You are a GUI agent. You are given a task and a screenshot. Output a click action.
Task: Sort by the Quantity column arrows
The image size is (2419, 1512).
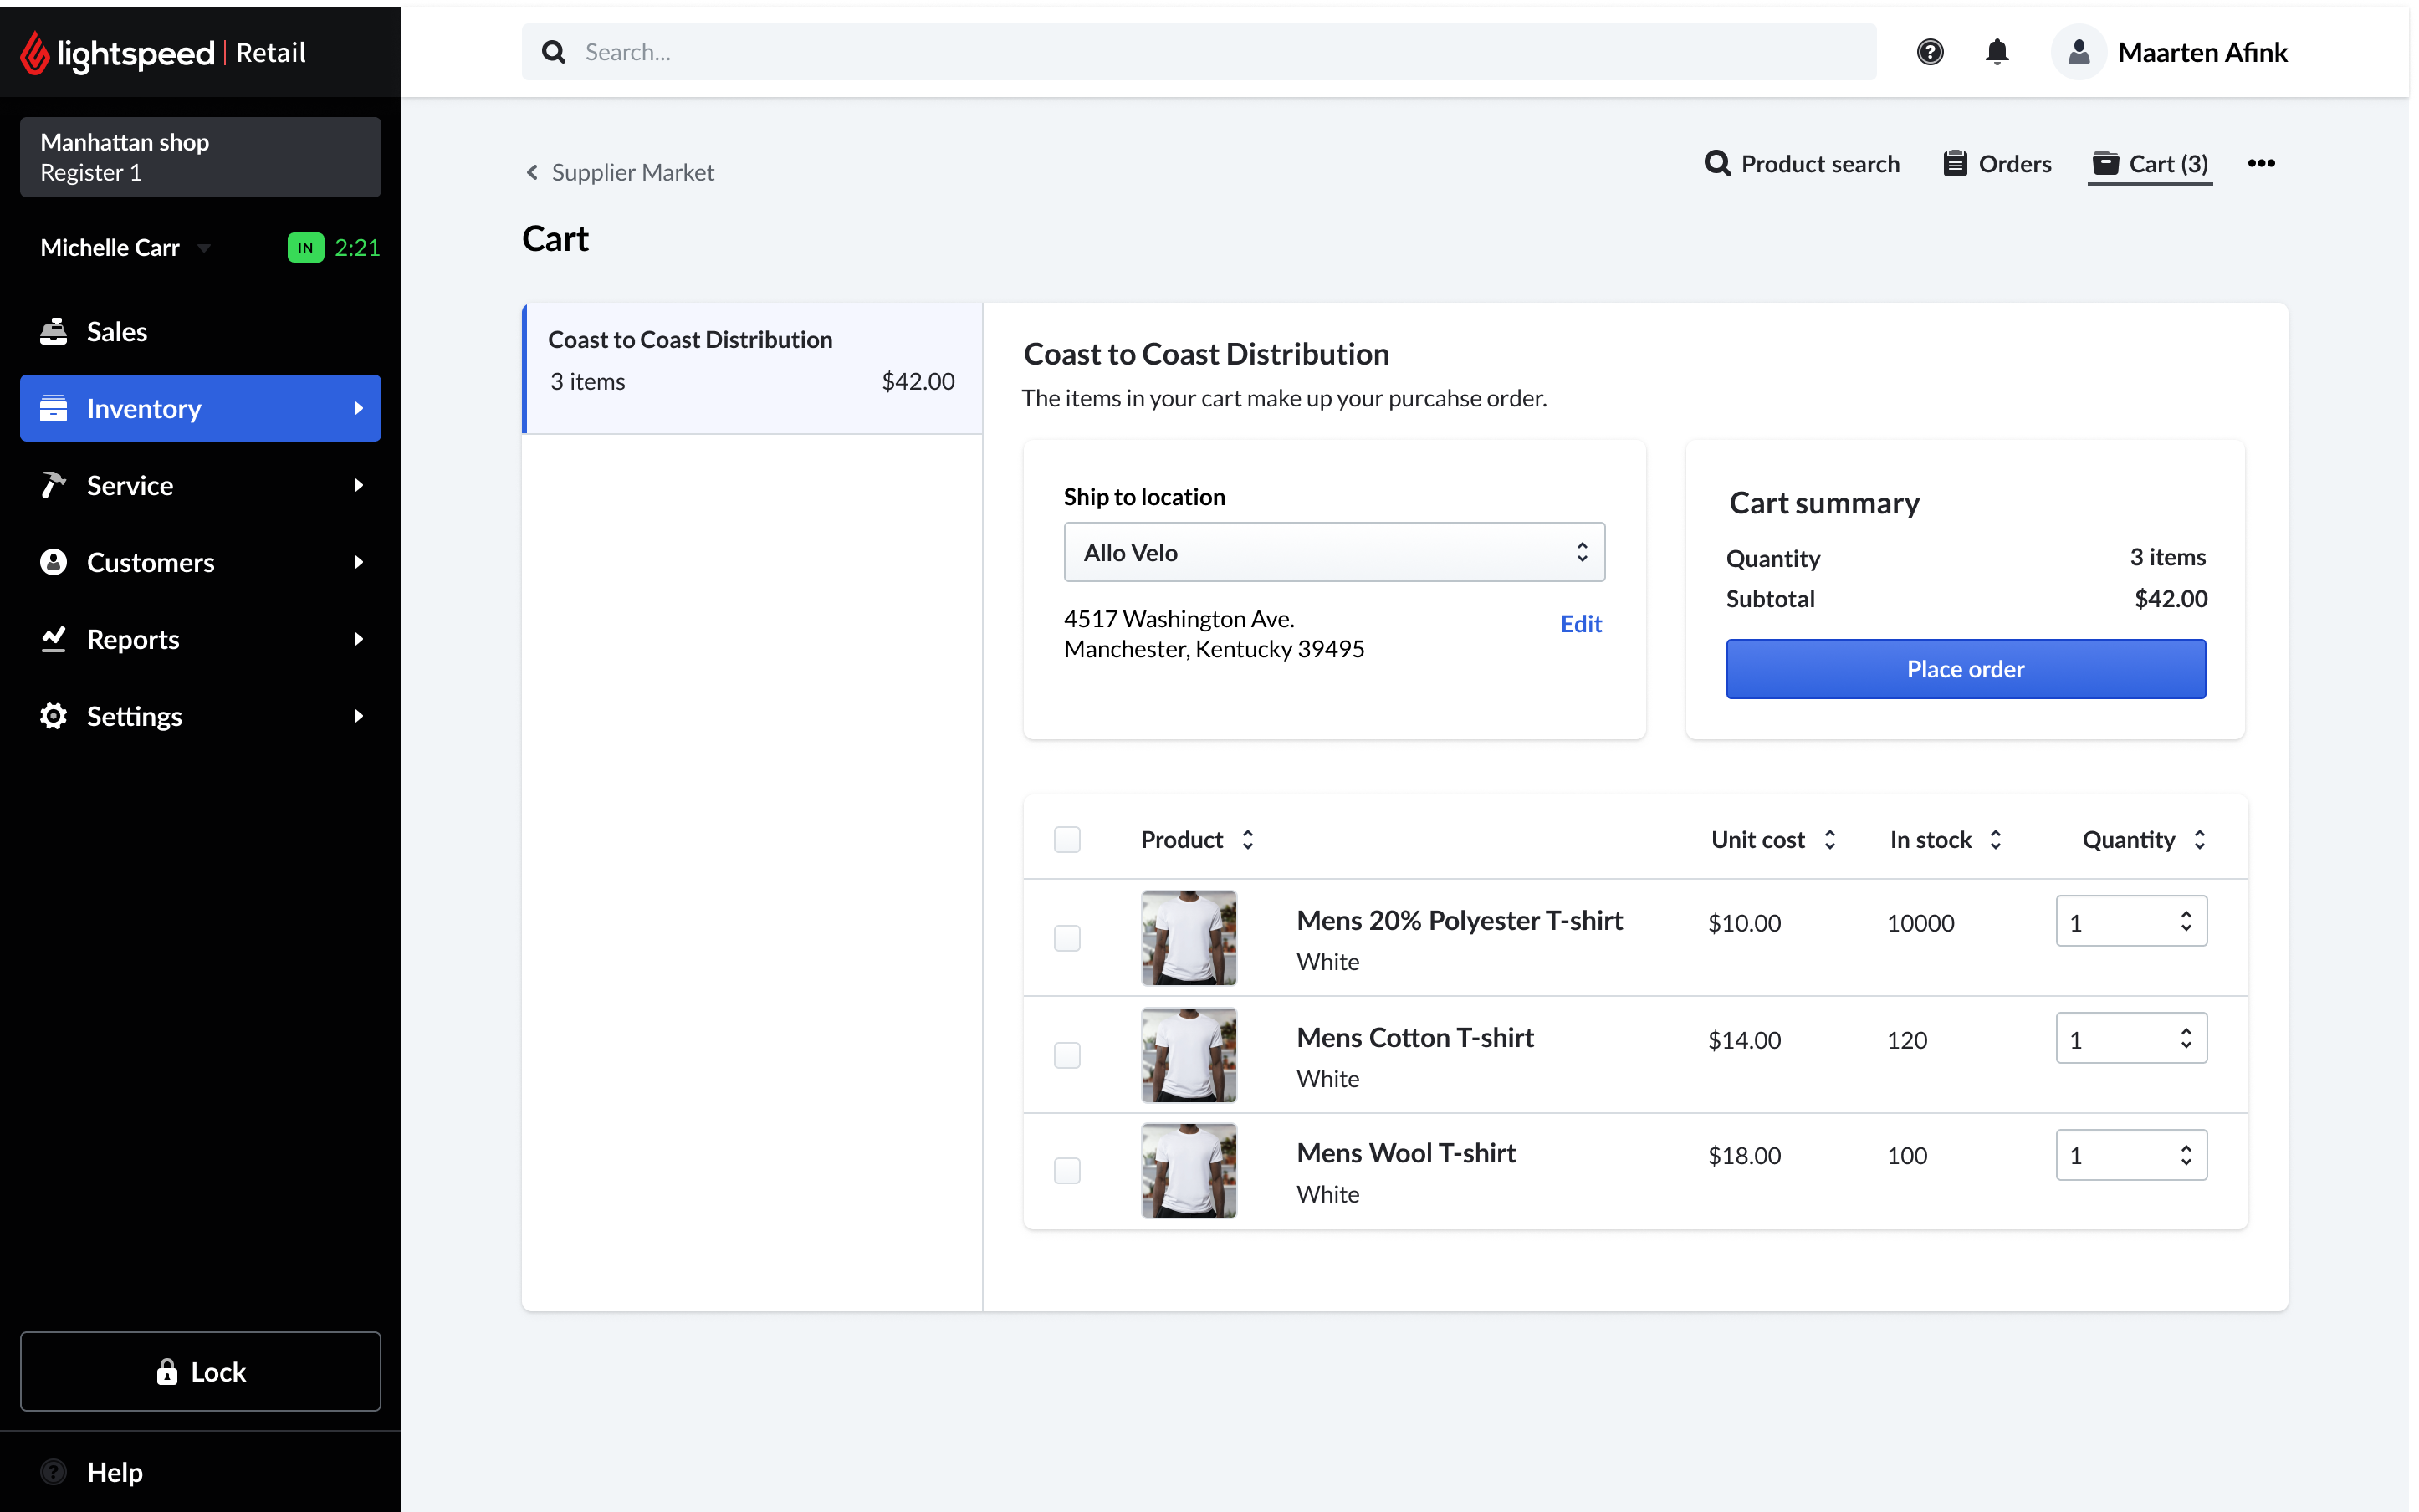[x=2199, y=839]
